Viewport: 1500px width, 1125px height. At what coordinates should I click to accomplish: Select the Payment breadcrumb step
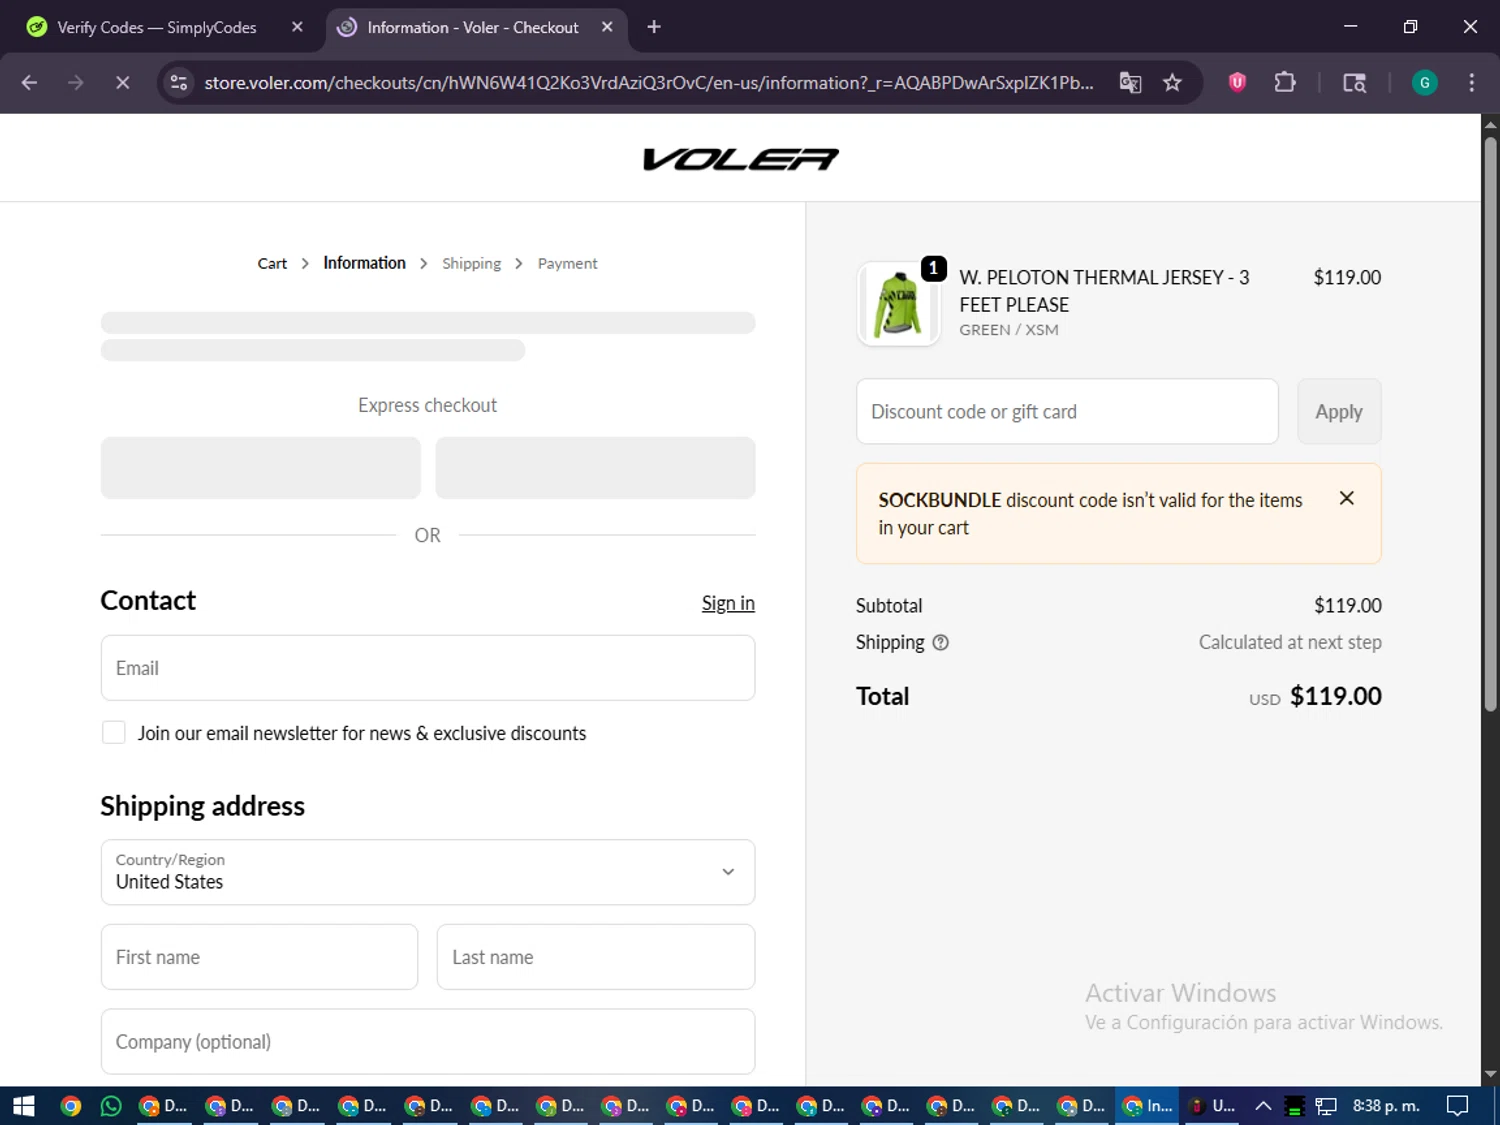[x=567, y=264]
